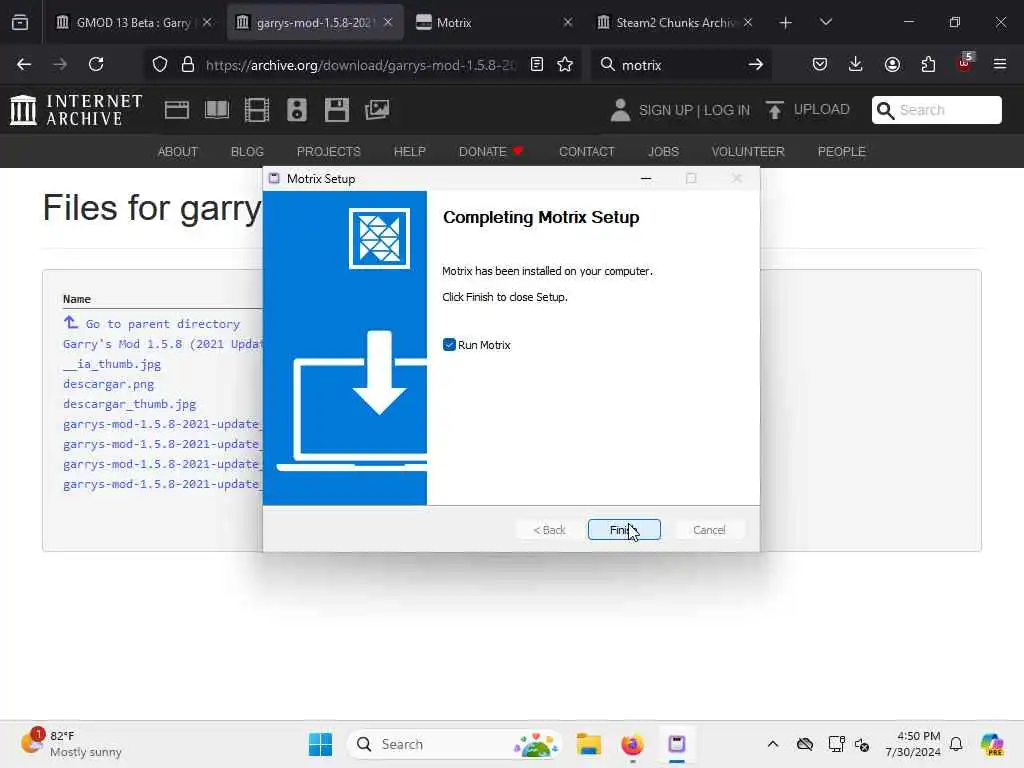The height and width of the screenshot is (768, 1024).
Task: Click the Firefox taskbar icon
Action: tap(632, 744)
